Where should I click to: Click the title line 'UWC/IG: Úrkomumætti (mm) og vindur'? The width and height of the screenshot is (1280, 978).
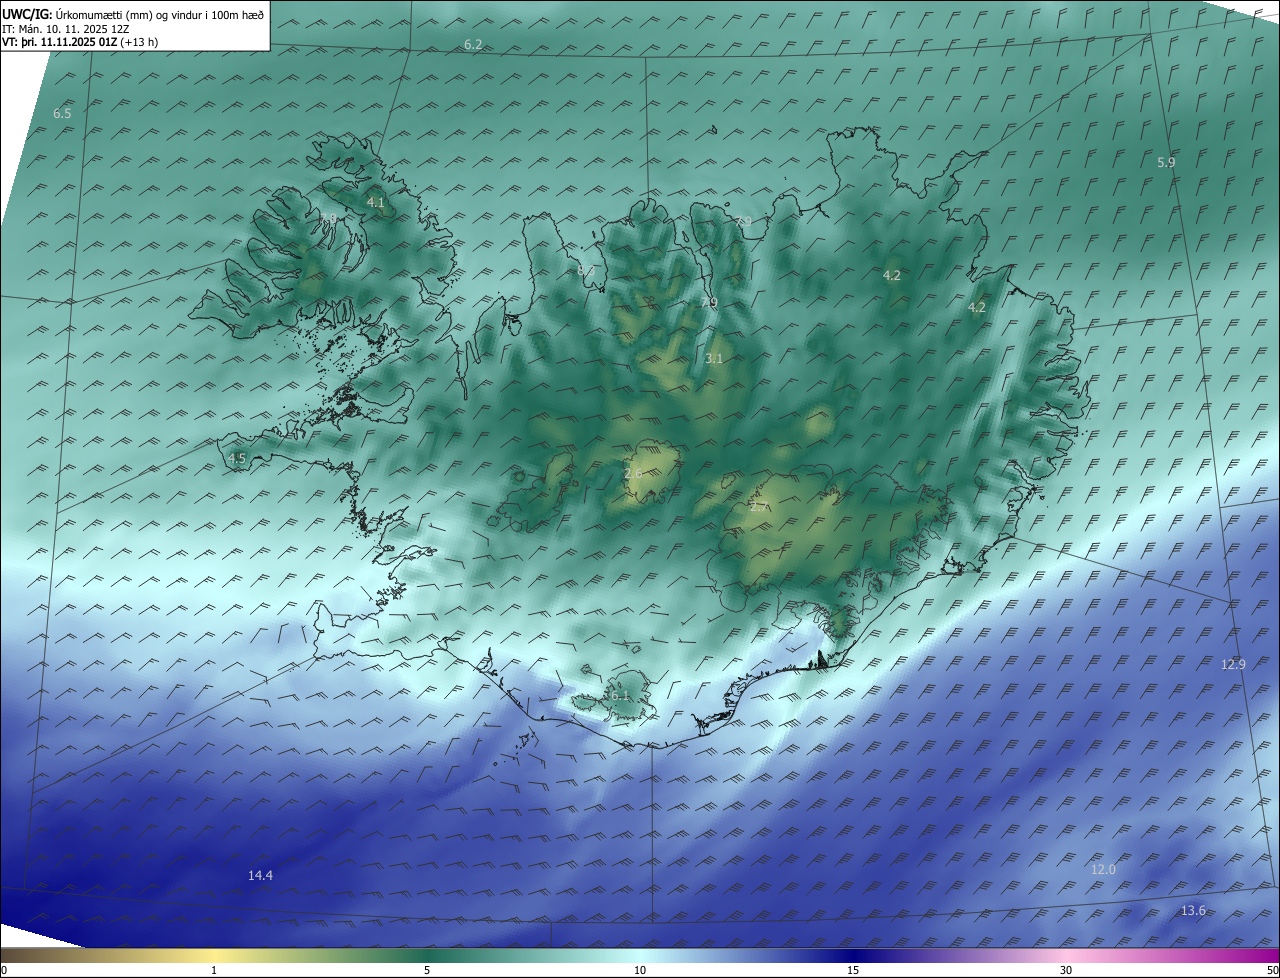(133, 14)
